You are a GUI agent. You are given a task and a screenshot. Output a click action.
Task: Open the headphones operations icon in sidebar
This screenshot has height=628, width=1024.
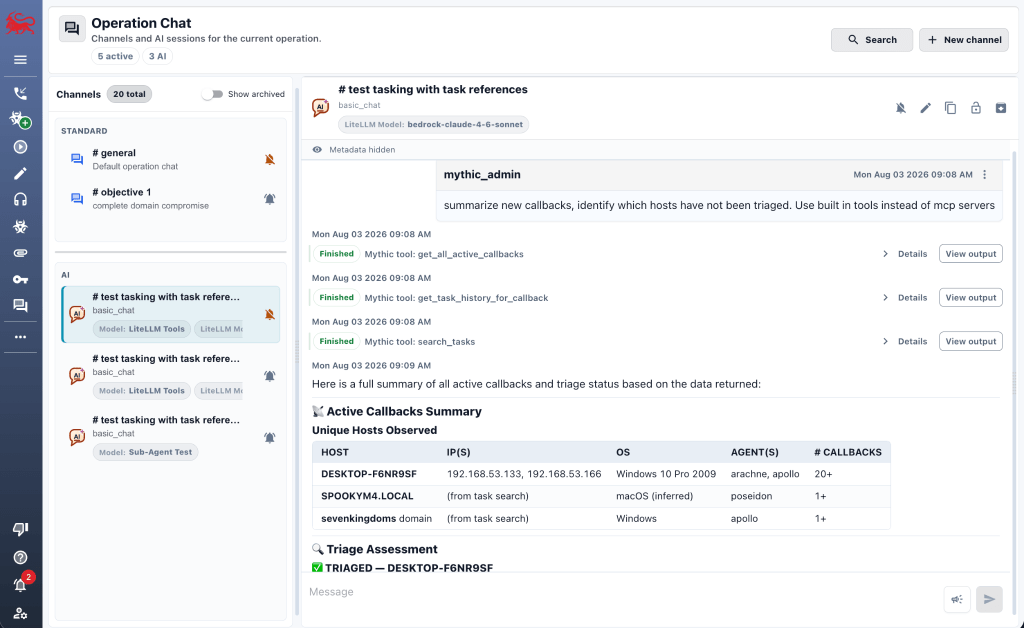(x=20, y=200)
